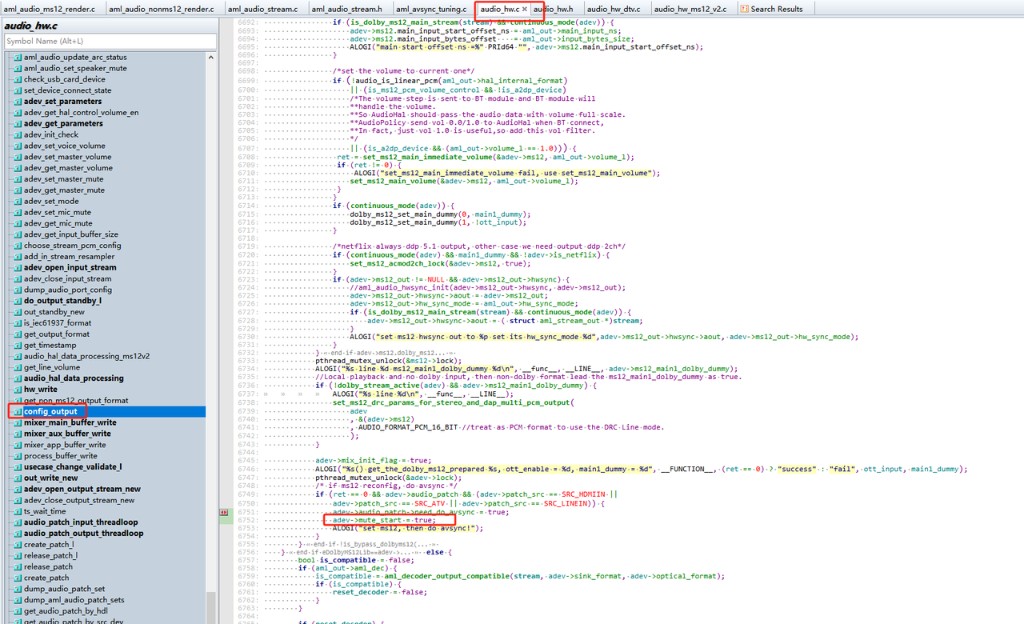Click the function icon beside adev_get_hal_control_volume_en
The width and height of the screenshot is (1024, 624).
[18, 113]
